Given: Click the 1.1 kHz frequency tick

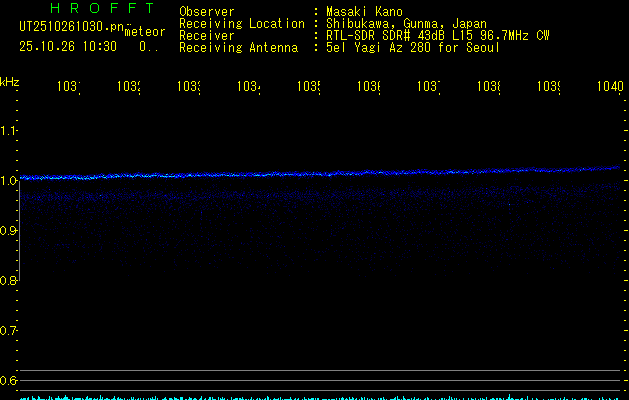Looking at the screenshot, I should point(9,131).
